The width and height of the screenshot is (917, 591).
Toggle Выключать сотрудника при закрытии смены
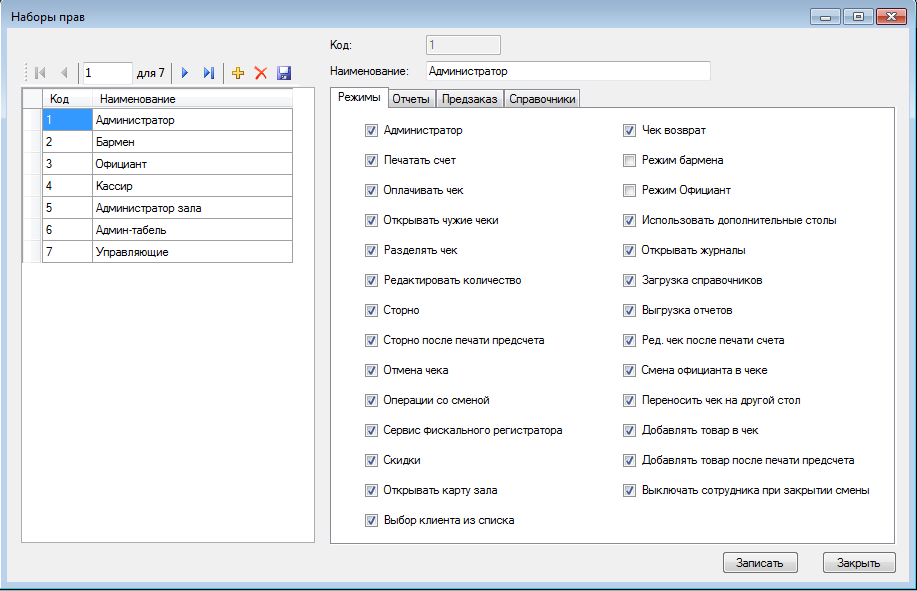pyautogui.click(x=629, y=490)
